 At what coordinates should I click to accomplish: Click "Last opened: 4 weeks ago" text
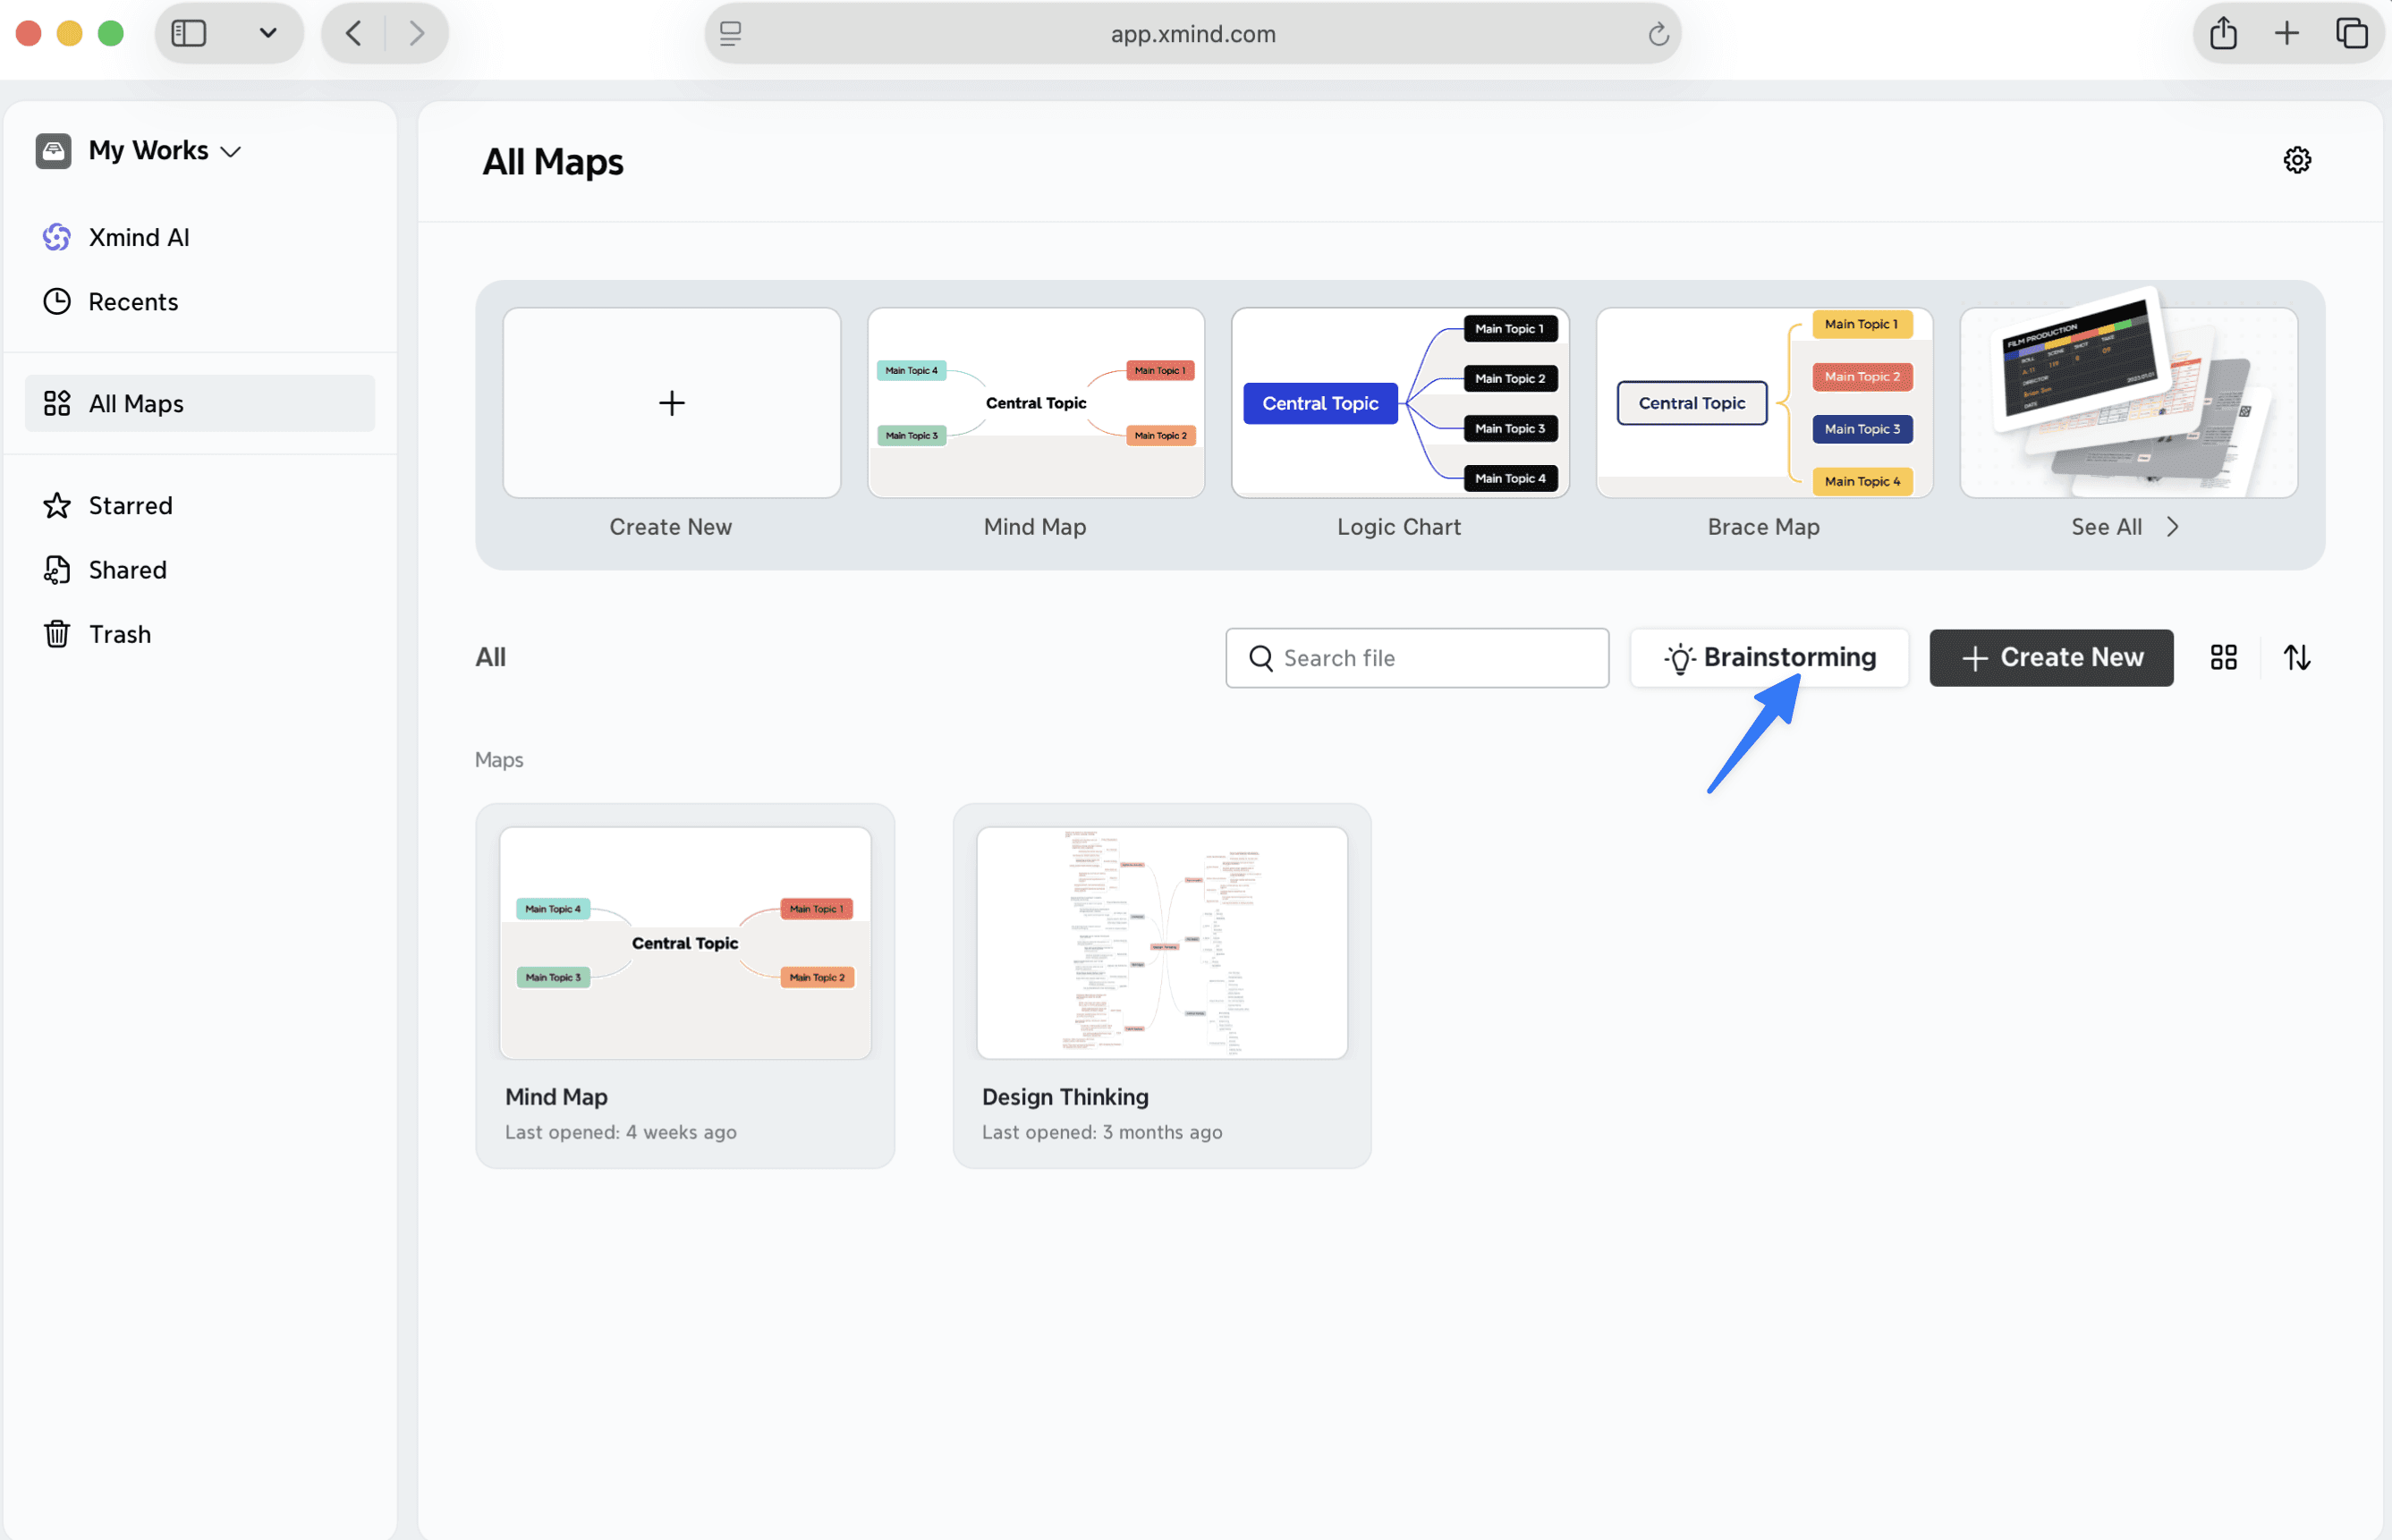click(x=620, y=1132)
